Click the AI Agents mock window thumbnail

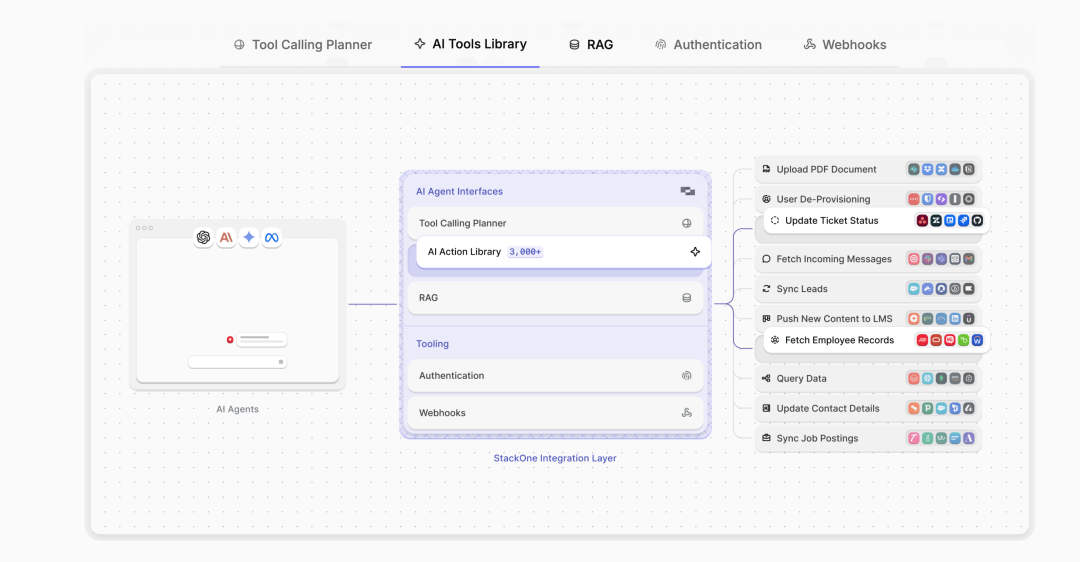pos(238,305)
